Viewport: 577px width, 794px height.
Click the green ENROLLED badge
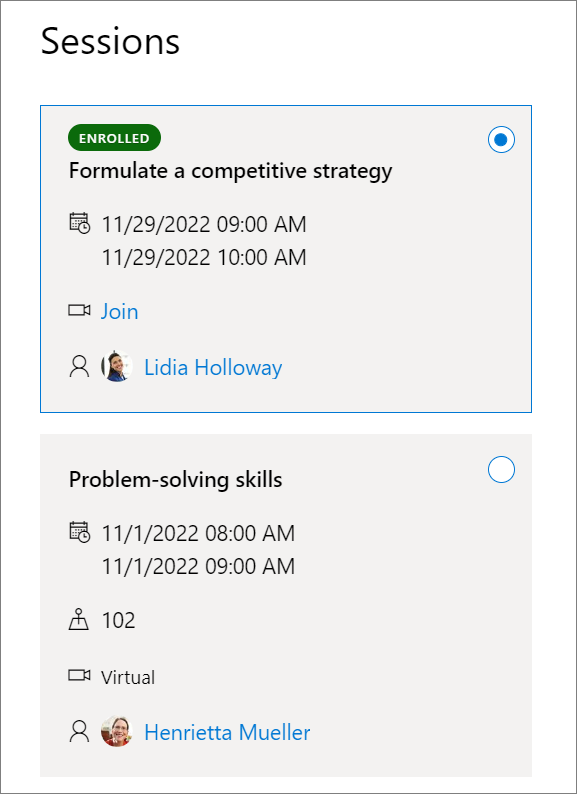(114, 138)
